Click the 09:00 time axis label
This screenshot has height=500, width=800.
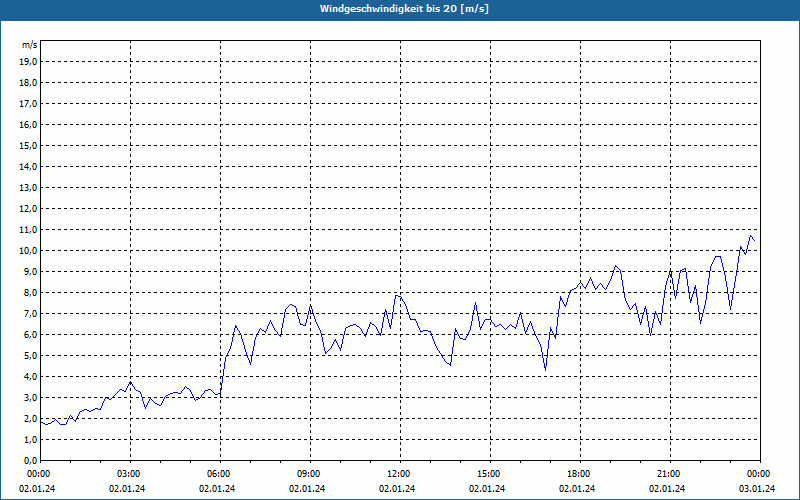click(x=310, y=474)
